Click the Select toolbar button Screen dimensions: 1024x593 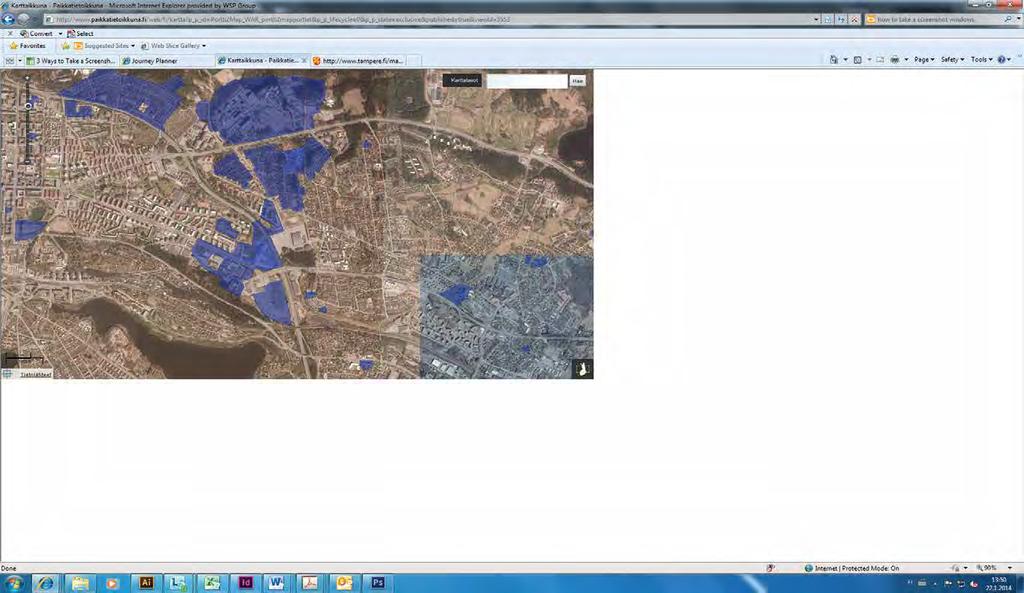pyautogui.click(x=80, y=33)
